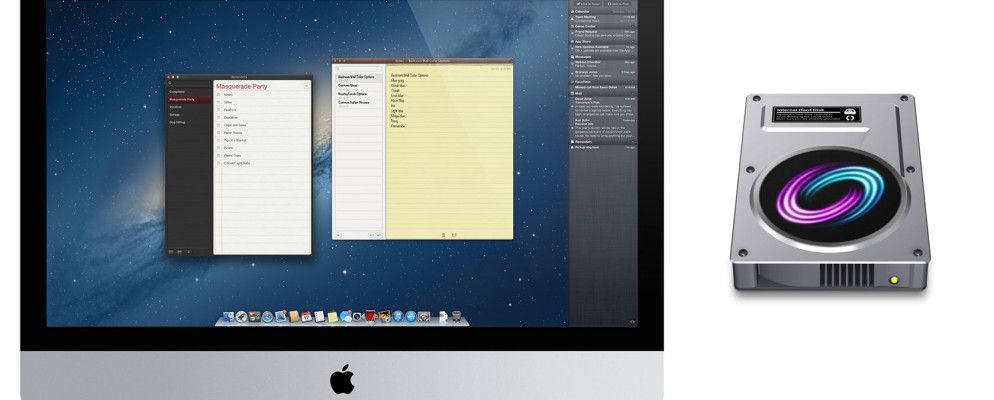This screenshot has width=994, height=400.
Task: Select Vacation list in Reminders sidebar
Action: pos(189,107)
